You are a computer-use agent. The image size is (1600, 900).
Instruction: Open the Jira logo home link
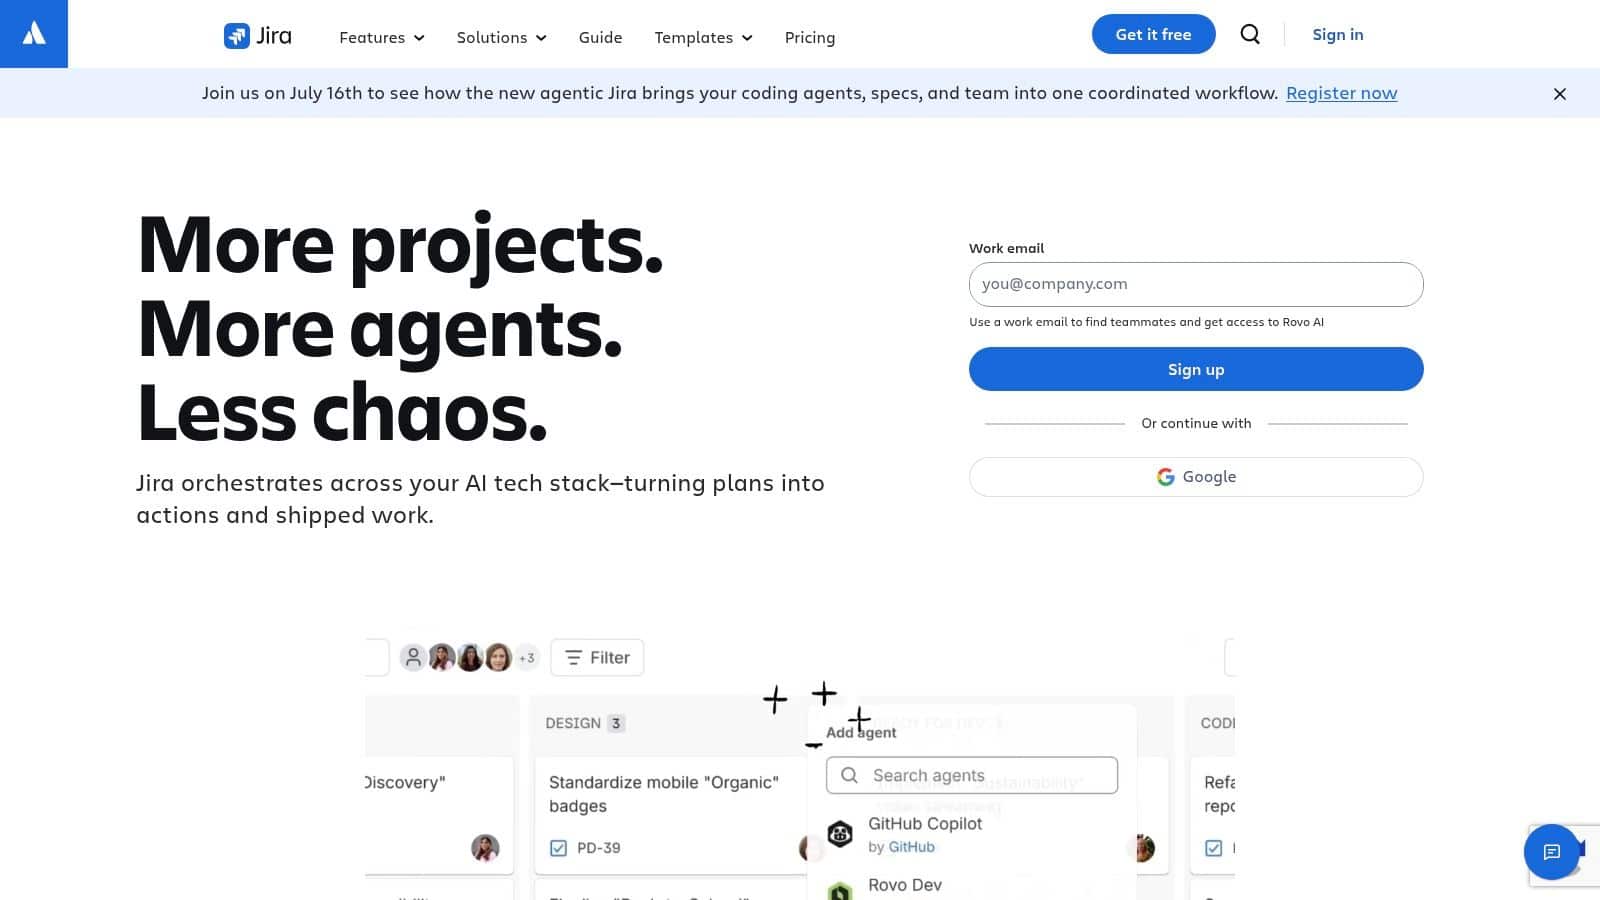click(258, 36)
